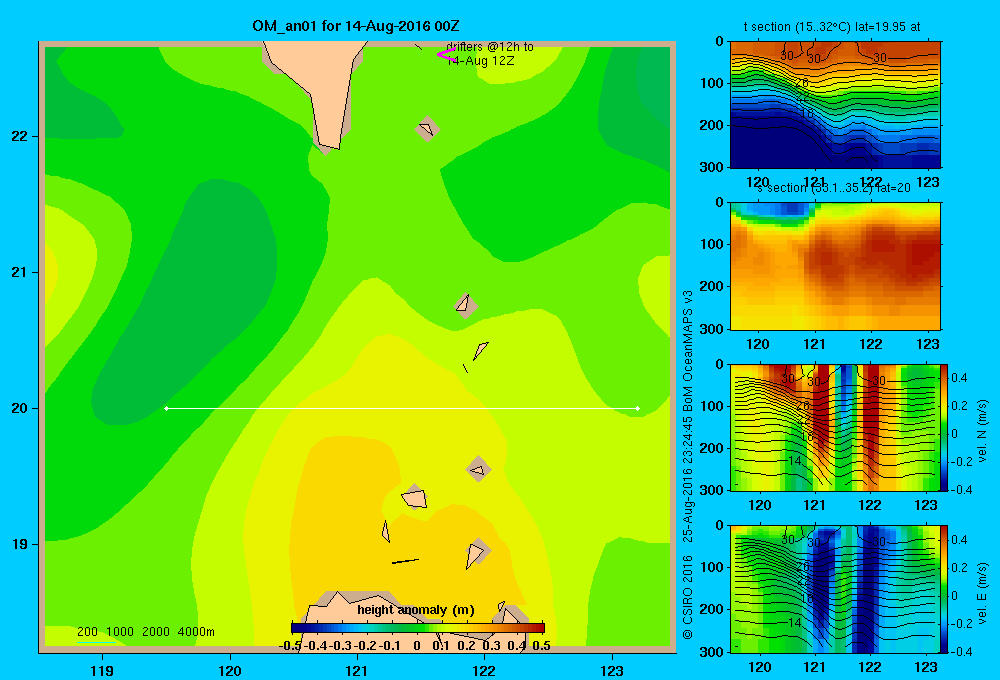Image resolution: width=1000 pixels, height=680 pixels.
Task: Click the small island east of Taiwan near 22°N
Action: (x=427, y=129)
